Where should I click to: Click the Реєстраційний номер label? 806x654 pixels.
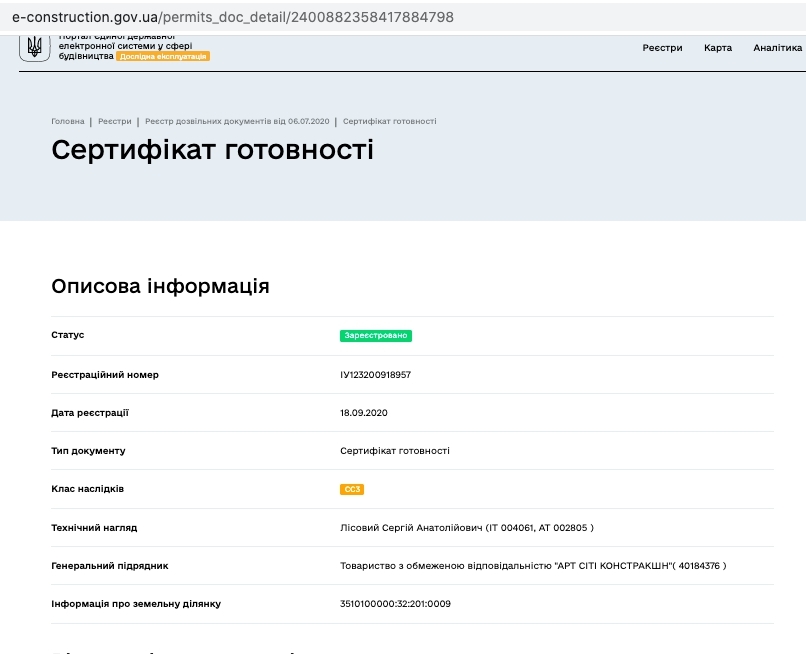coord(105,375)
